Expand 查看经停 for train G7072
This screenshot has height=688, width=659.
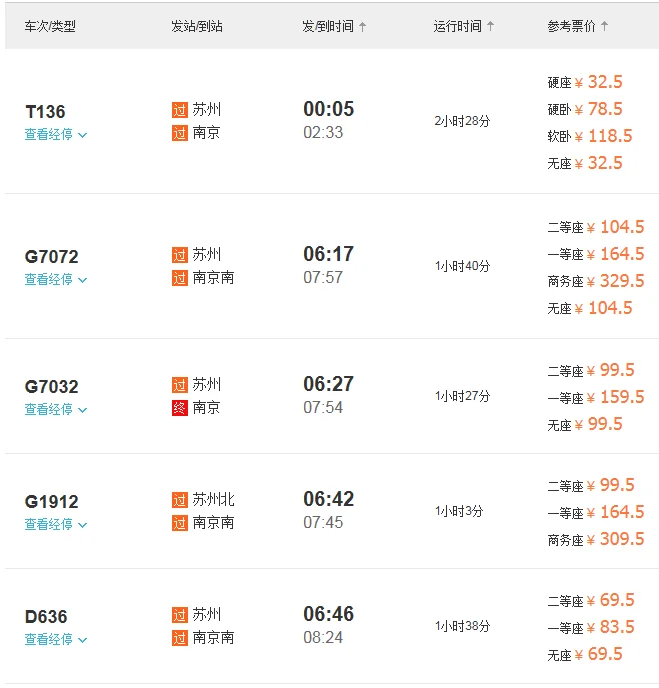point(56,280)
